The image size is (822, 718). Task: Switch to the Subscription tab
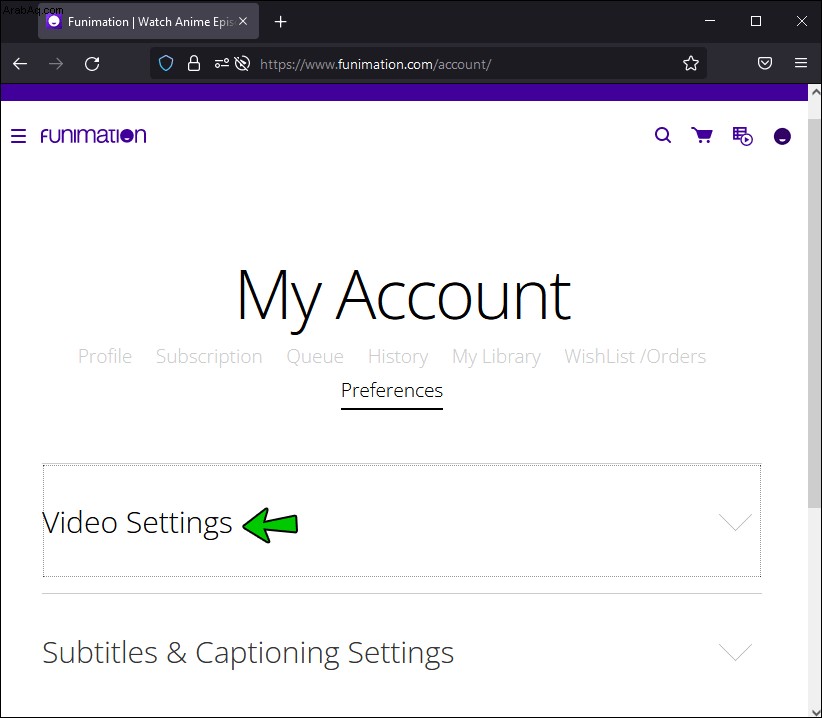(x=209, y=356)
